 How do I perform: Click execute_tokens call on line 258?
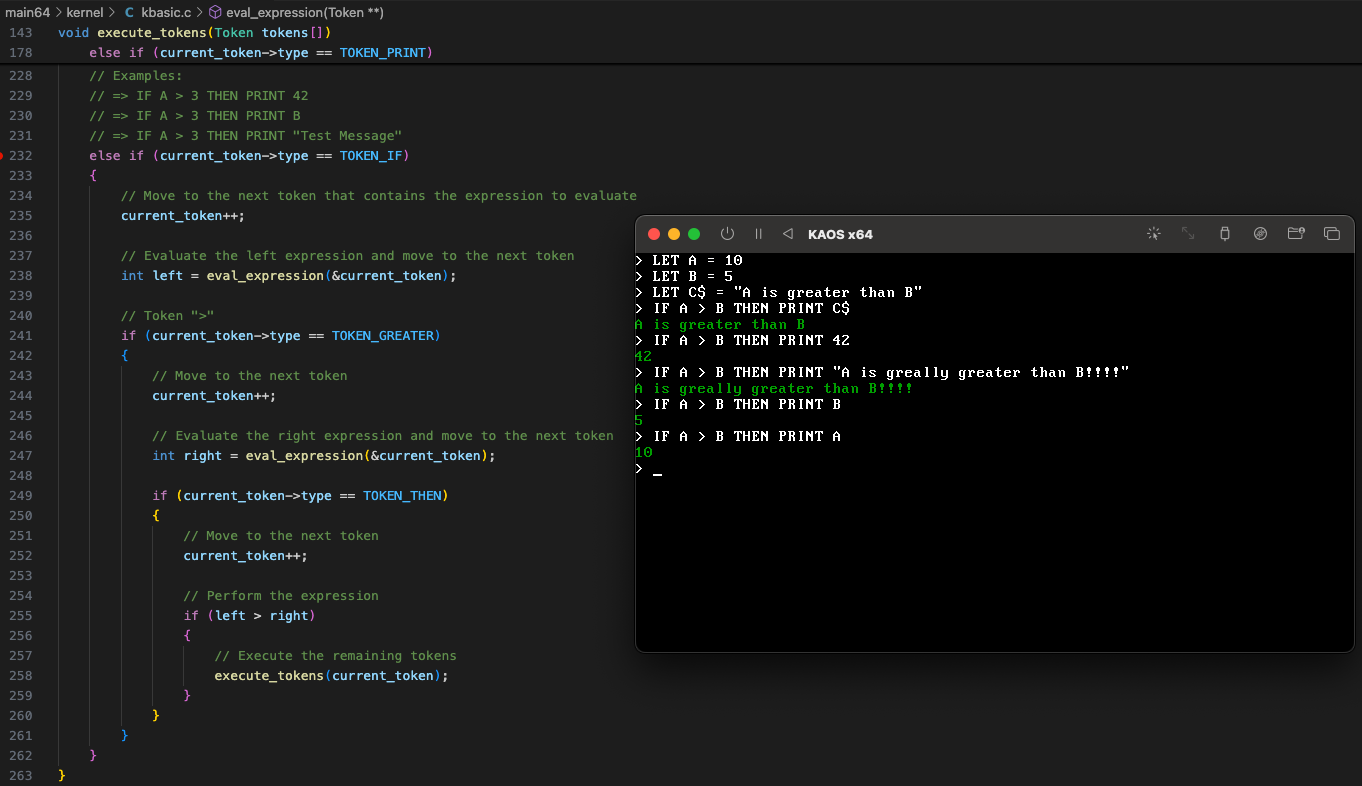tap(269, 676)
